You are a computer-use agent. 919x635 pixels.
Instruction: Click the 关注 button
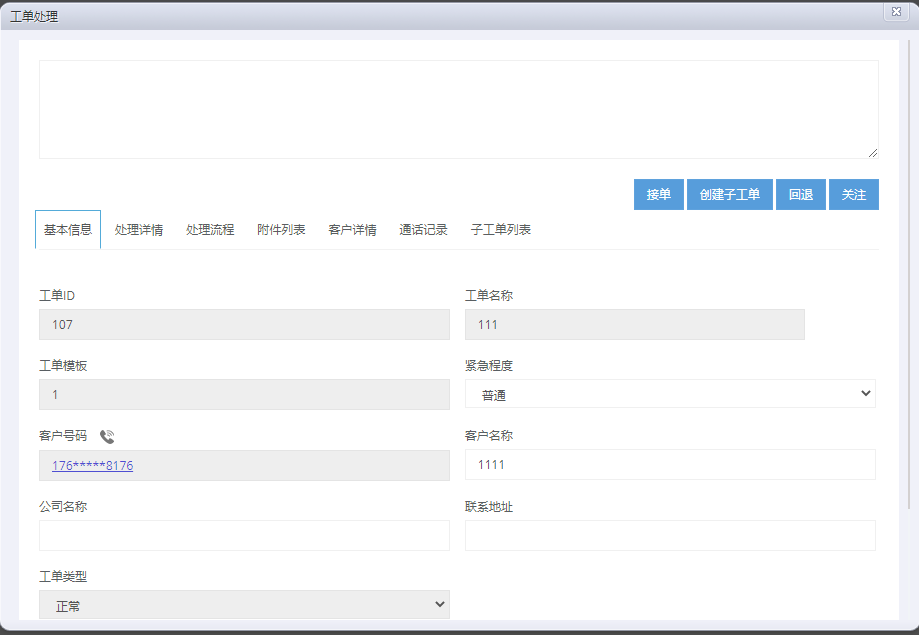pyautogui.click(x=854, y=195)
